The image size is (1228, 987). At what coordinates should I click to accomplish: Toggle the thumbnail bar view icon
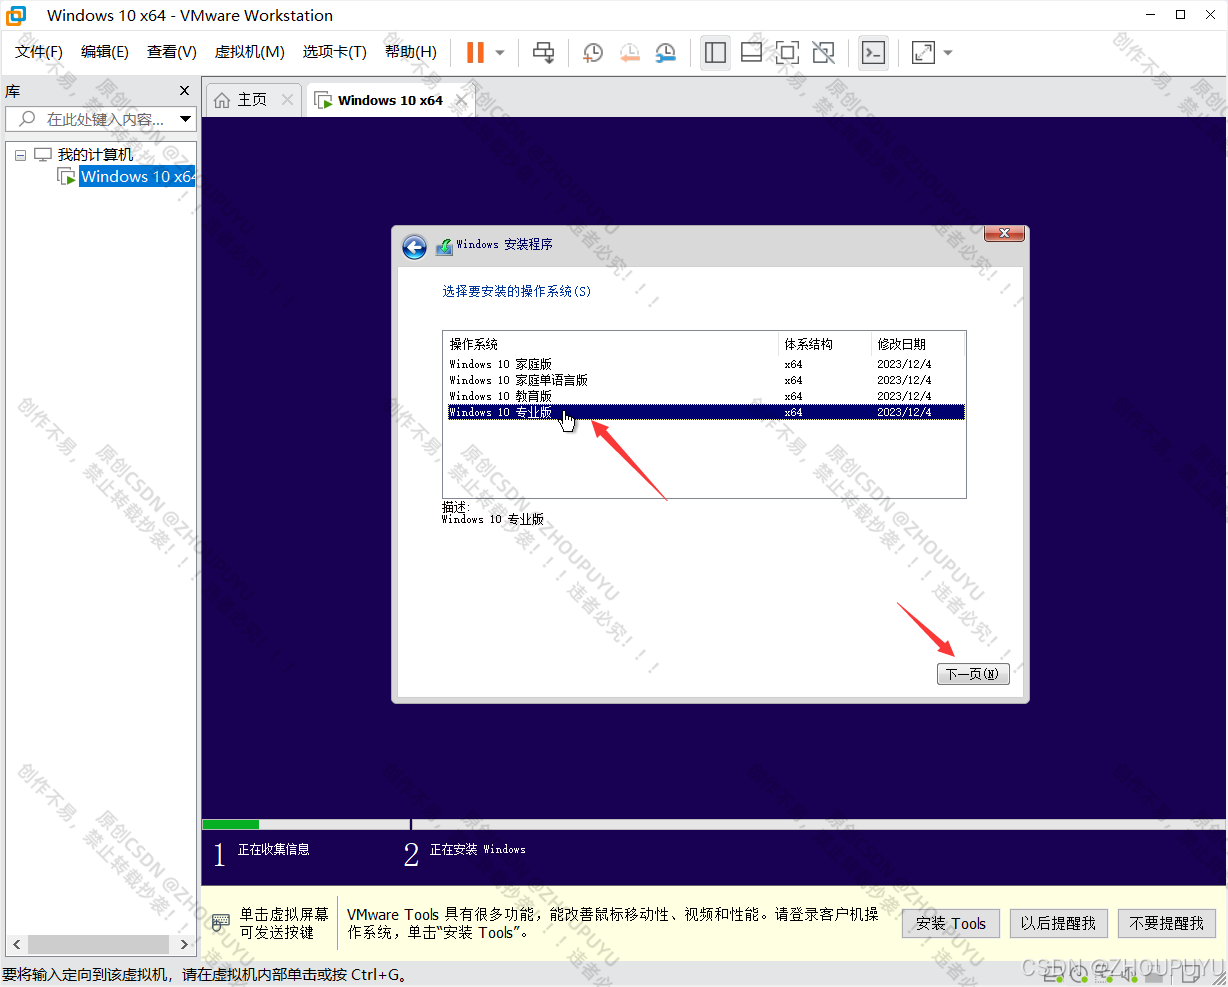click(751, 52)
